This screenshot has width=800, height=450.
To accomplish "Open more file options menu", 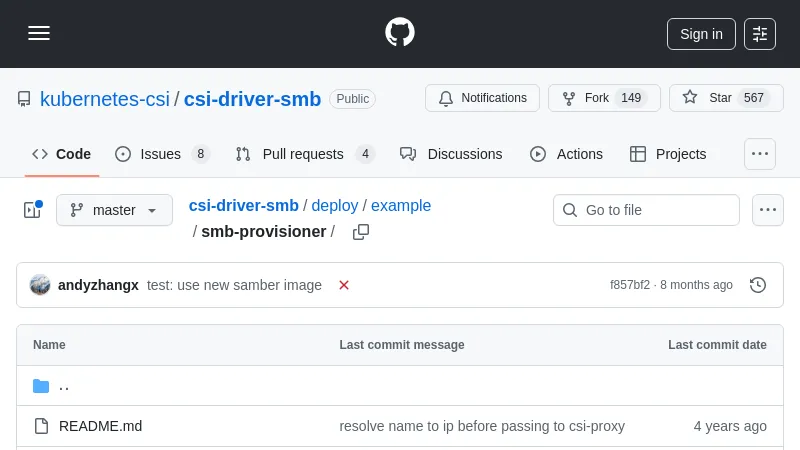I will click(x=768, y=210).
